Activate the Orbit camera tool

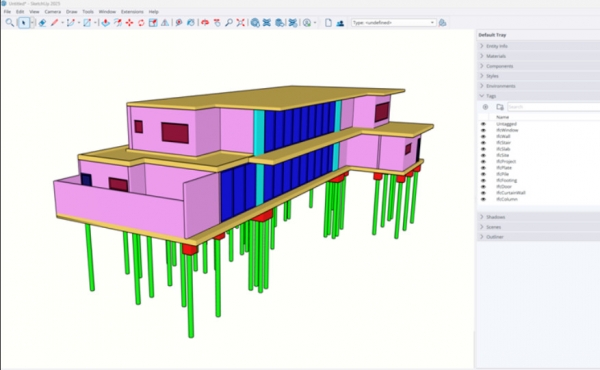point(205,23)
